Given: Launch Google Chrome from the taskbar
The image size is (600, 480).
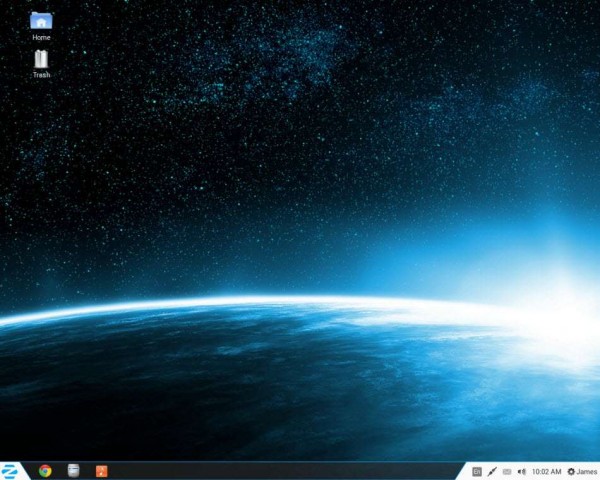Looking at the screenshot, I should [45, 471].
